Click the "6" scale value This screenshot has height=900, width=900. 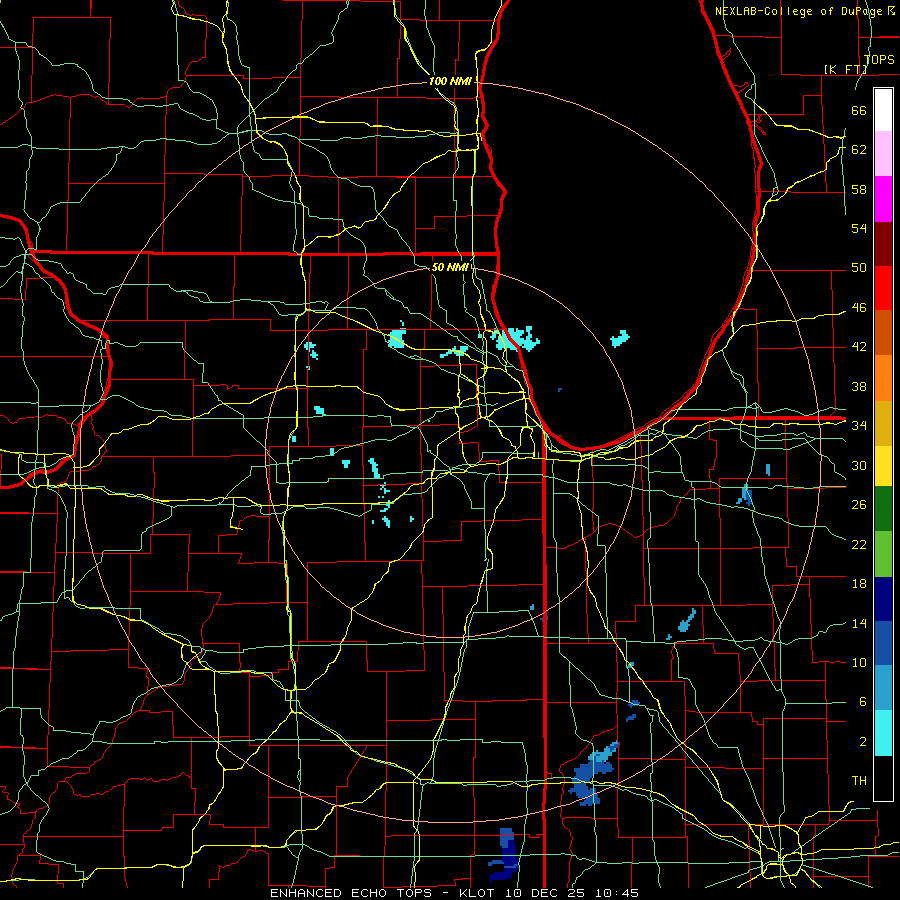click(862, 702)
